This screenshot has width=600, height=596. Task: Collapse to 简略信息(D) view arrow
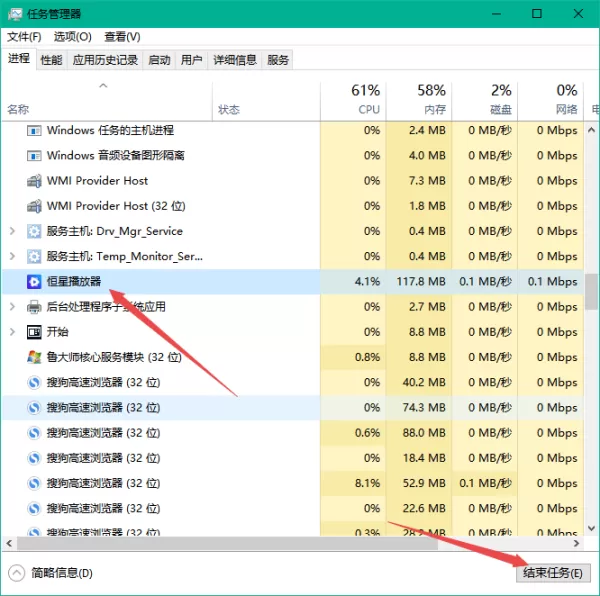click(x=16, y=573)
